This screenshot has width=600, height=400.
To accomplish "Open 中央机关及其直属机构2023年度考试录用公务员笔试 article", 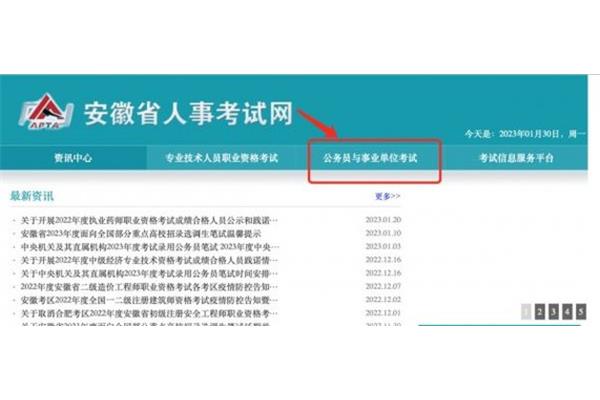I will [x=150, y=247].
